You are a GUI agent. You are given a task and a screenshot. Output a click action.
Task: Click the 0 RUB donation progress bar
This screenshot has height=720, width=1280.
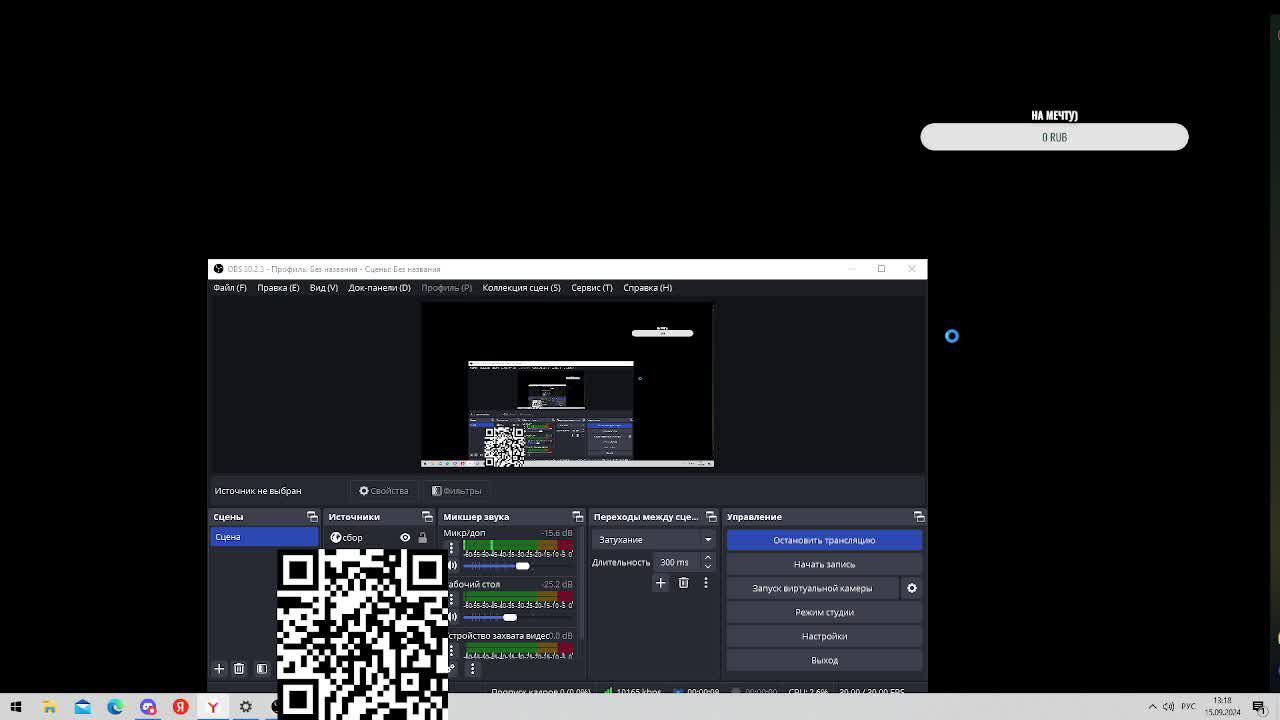pyautogui.click(x=1054, y=137)
